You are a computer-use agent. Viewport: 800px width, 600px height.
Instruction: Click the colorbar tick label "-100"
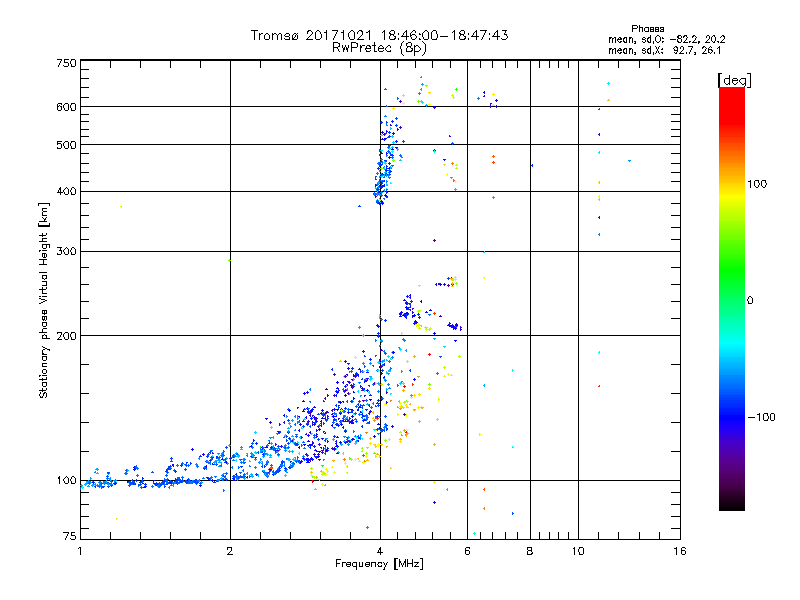pos(761,417)
